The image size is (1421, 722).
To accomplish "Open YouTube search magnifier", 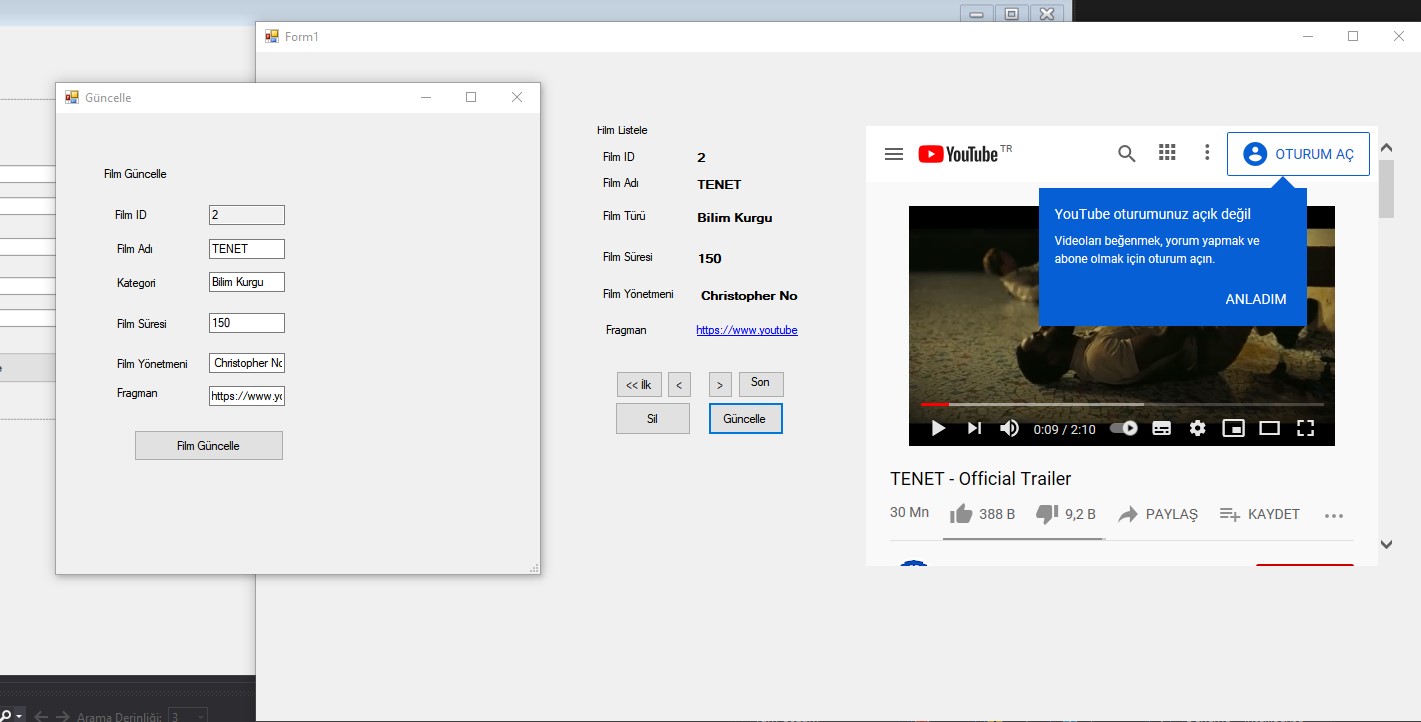I will (x=1126, y=154).
